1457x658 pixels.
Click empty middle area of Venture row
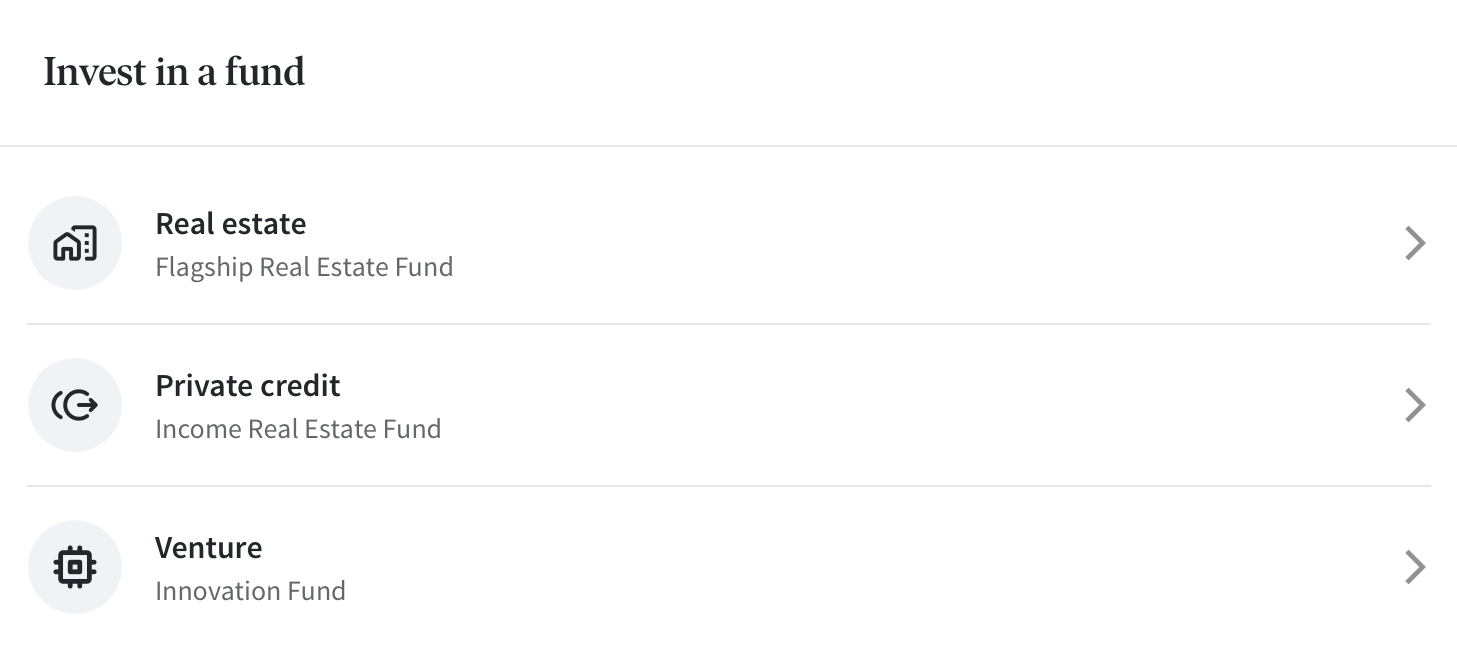(x=900, y=567)
